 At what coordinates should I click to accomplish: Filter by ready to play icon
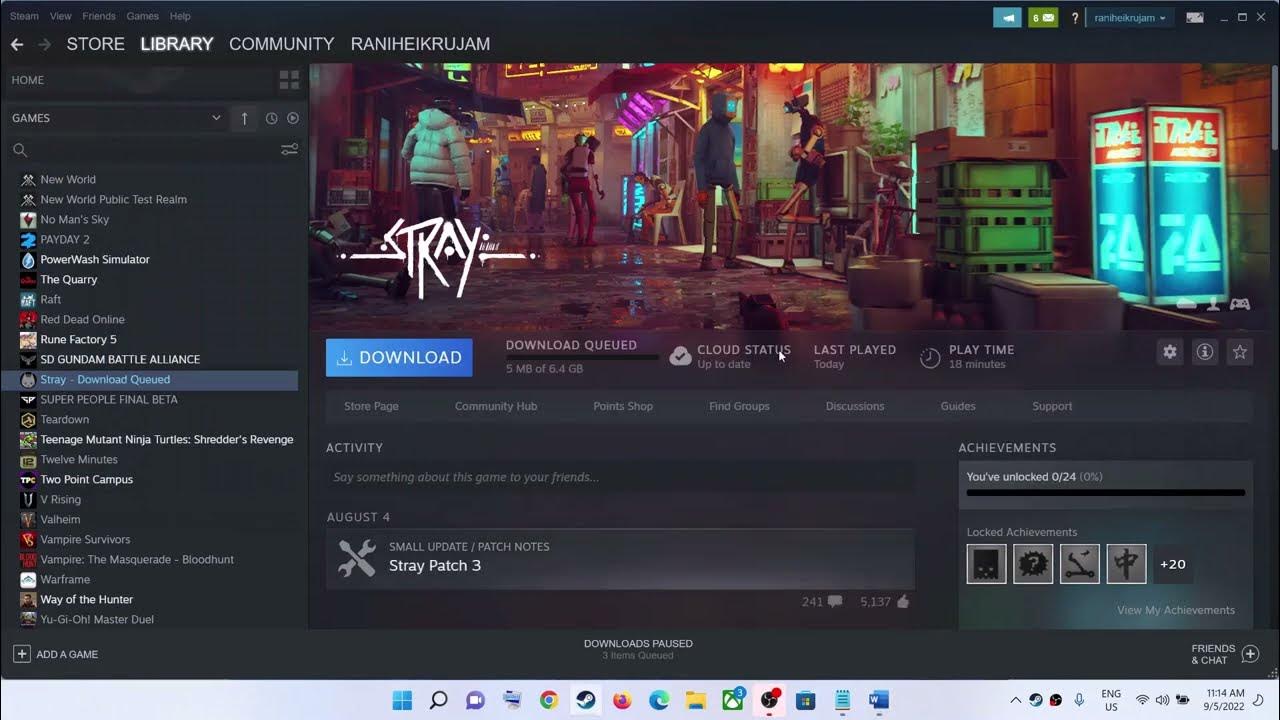coord(293,118)
